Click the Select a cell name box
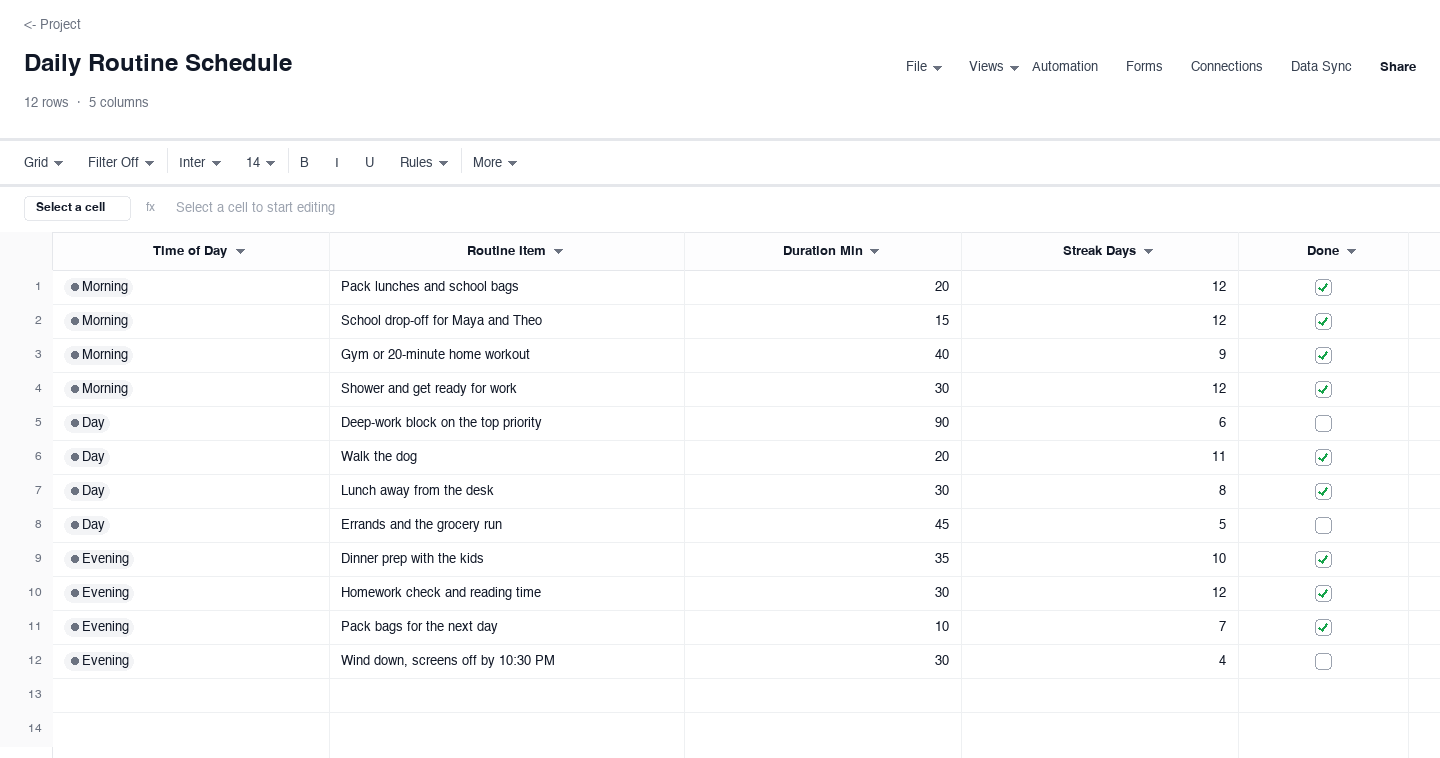The height and width of the screenshot is (758, 1440). coord(77,208)
